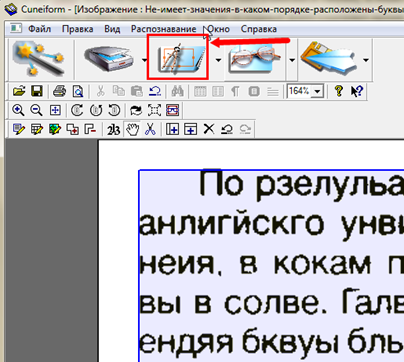The width and height of the screenshot is (404, 362).
Task: Click the add vertical table line tool
Action: point(172,129)
